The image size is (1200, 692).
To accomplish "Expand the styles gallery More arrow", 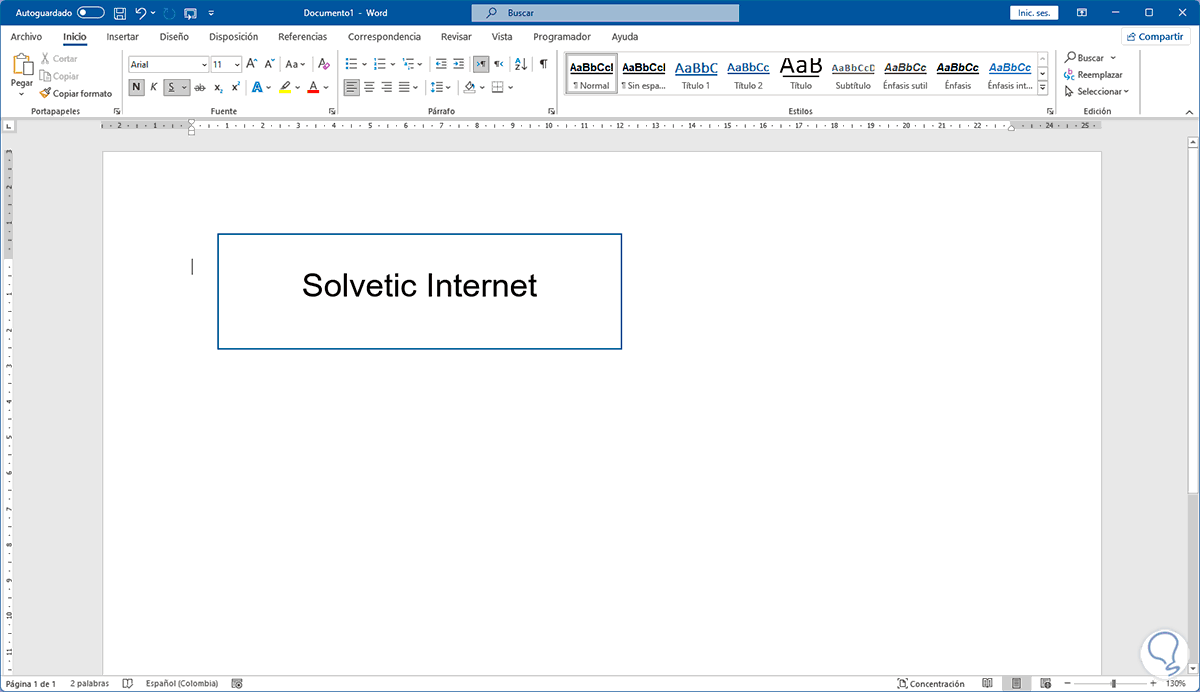I will (x=1043, y=87).
